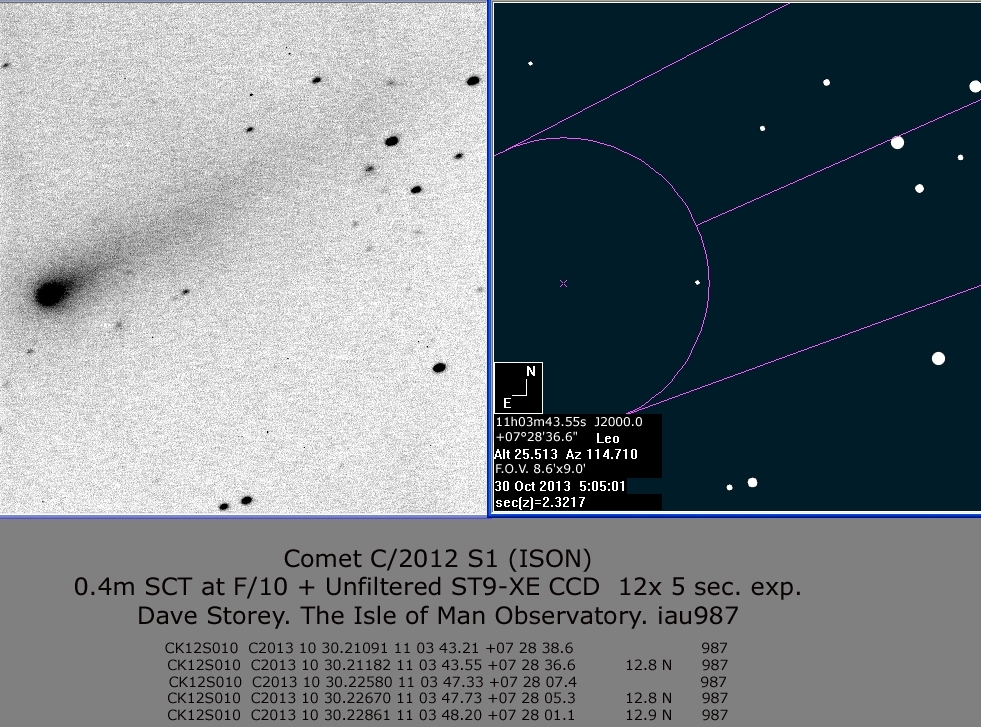Click the N/E compass orientation indicator
Screen dimensions: 981x727
[x=519, y=387]
